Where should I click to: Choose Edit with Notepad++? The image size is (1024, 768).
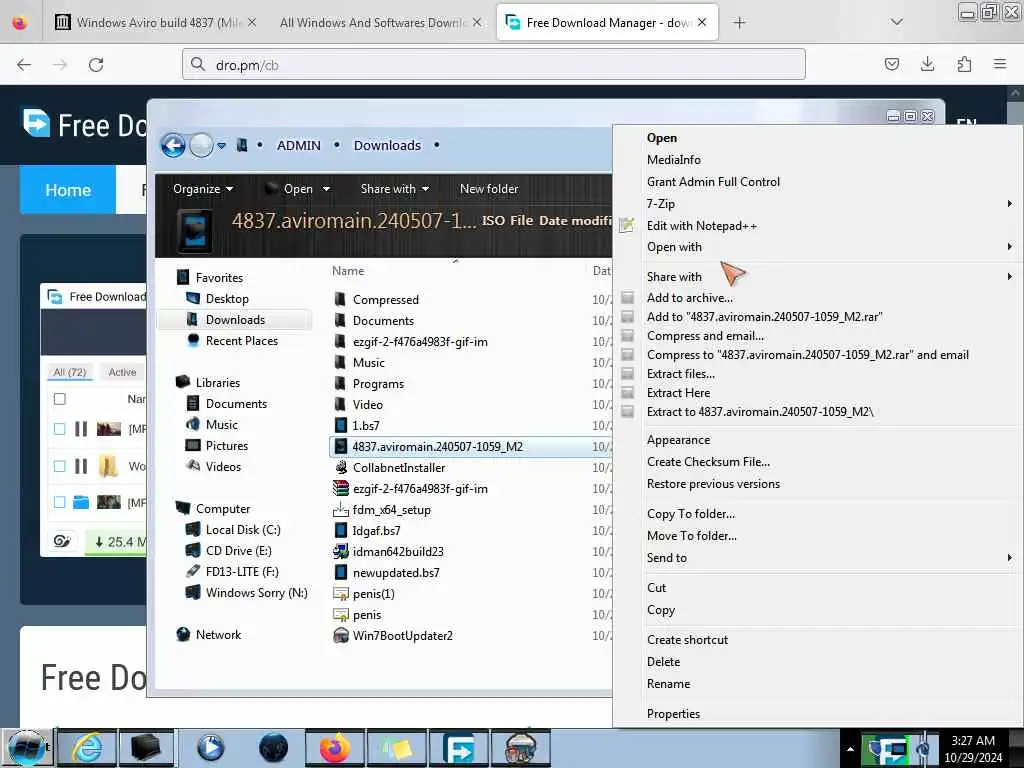(x=701, y=226)
